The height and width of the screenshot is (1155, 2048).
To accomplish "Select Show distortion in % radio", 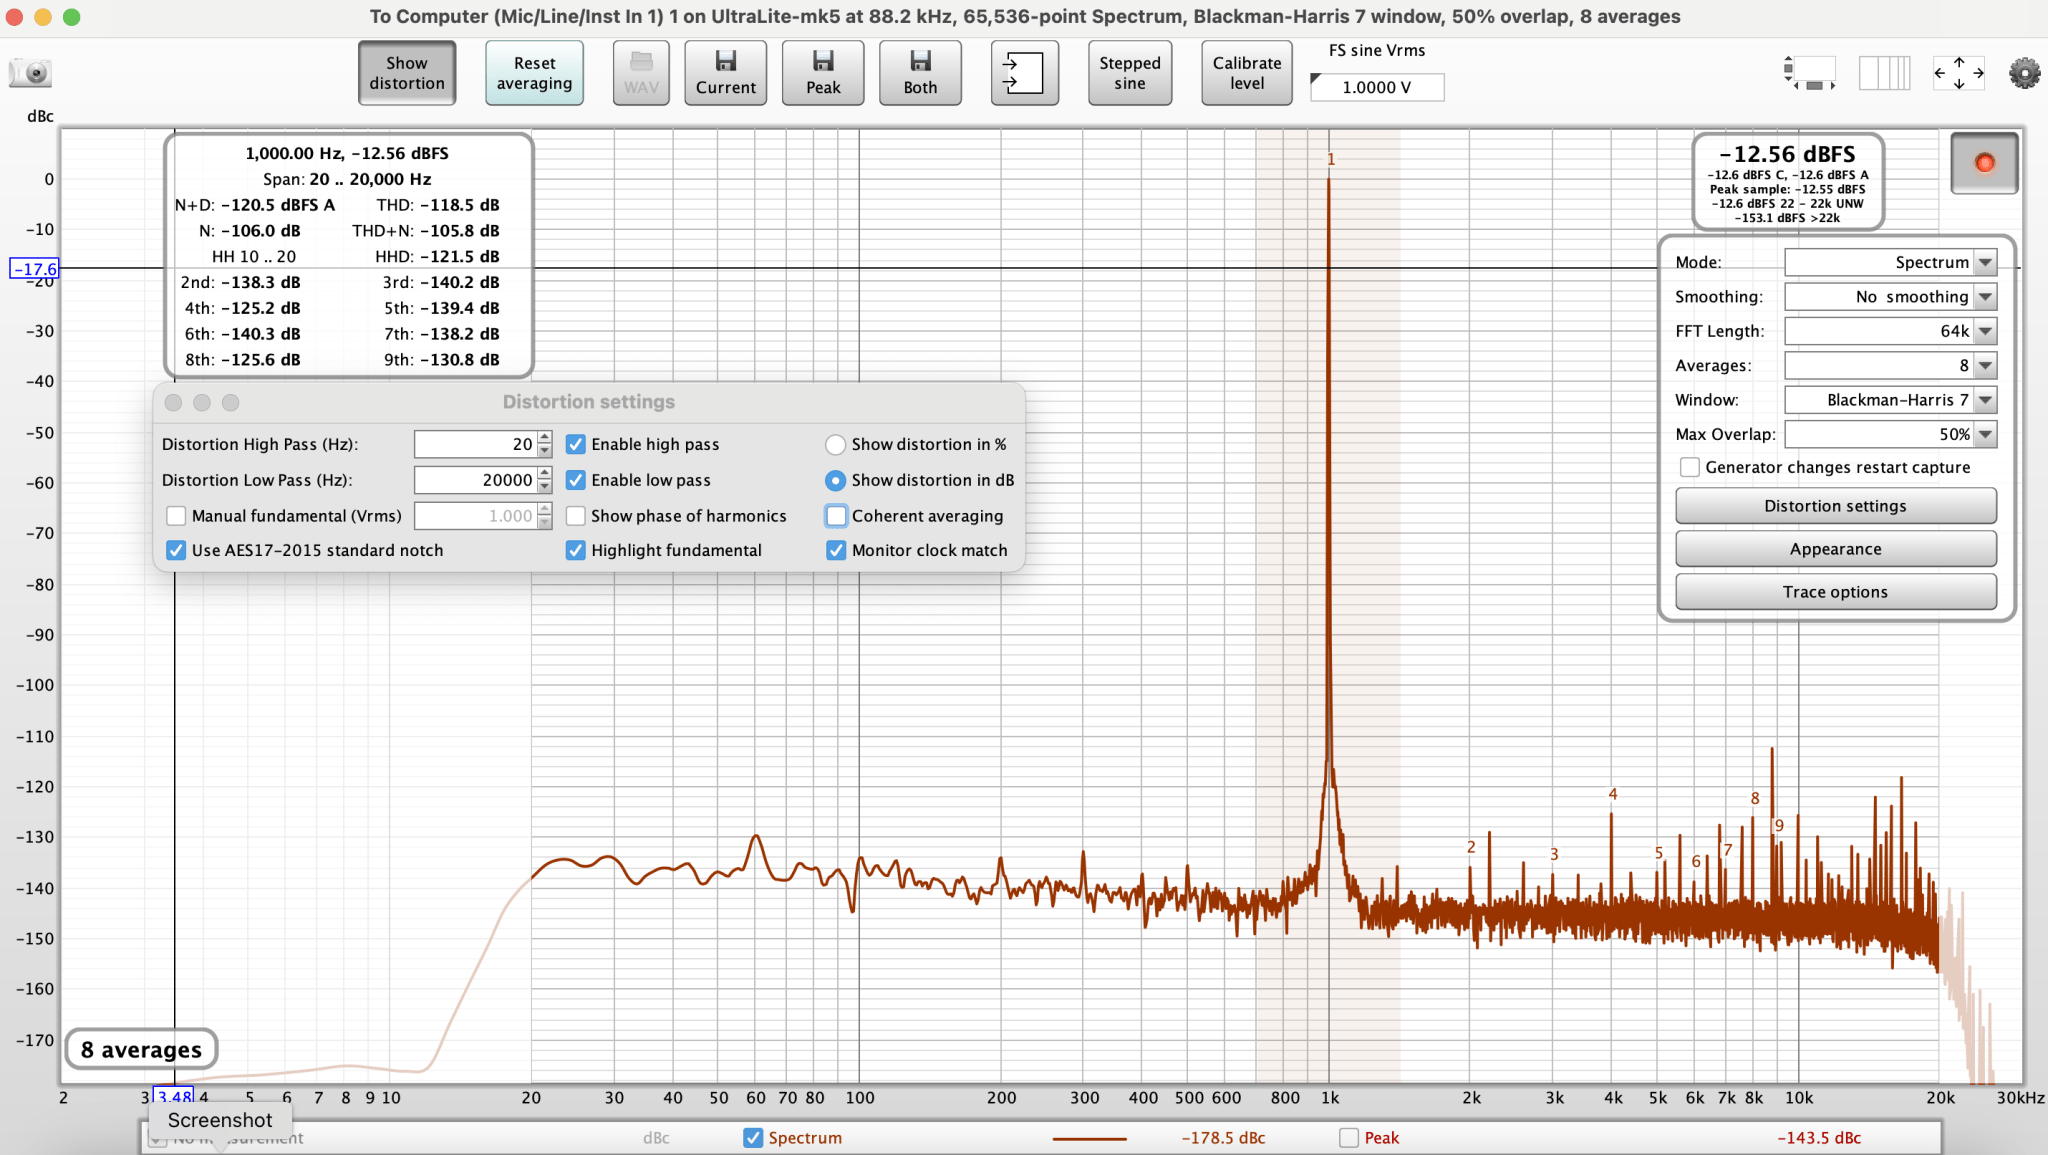I will click(x=835, y=444).
